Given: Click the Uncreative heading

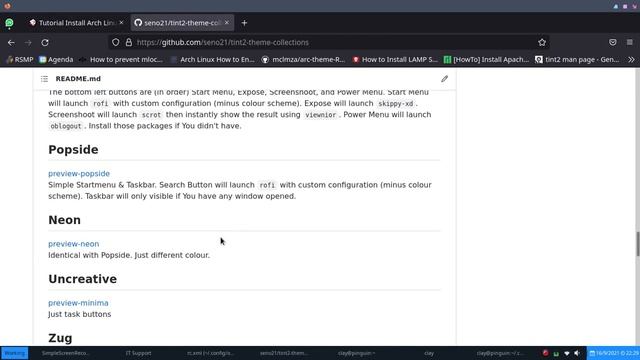Looking at the screenshot, I should point(82,279).
